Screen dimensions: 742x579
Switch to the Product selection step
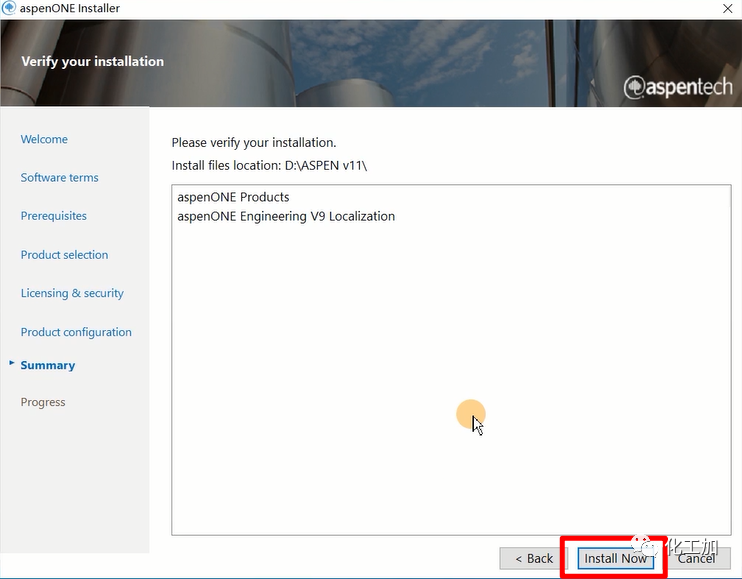[x=64, y=255]
